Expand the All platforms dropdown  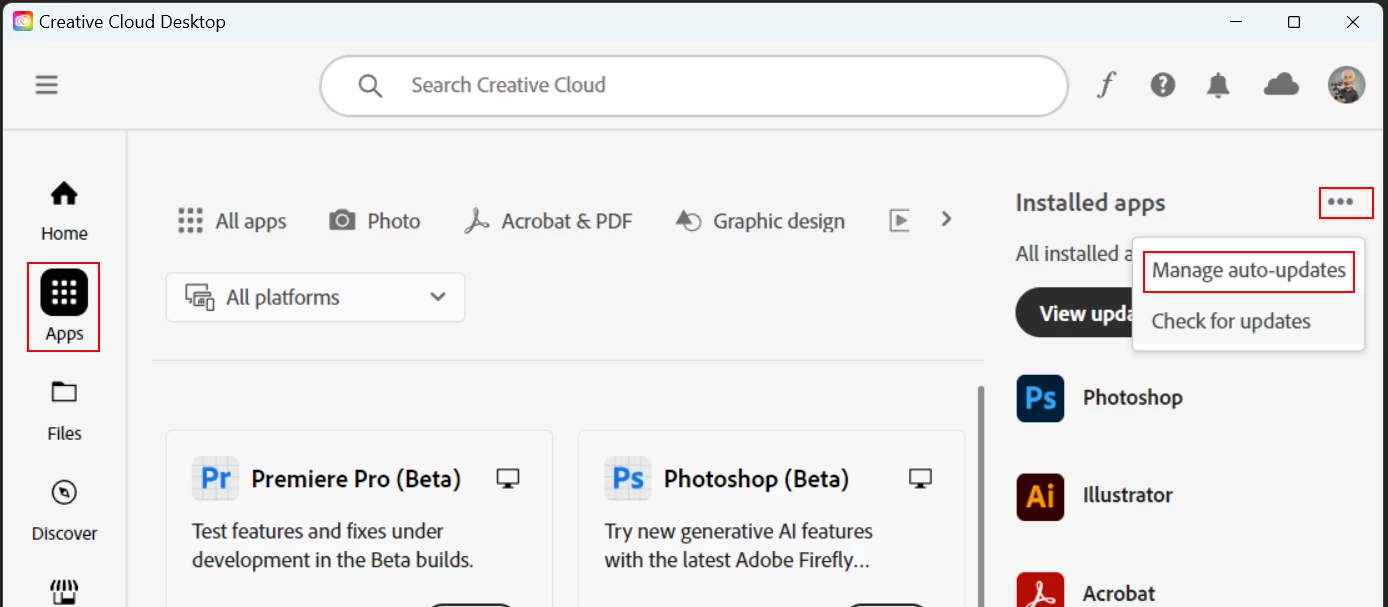pyautogui.click(x=315, y=297)
